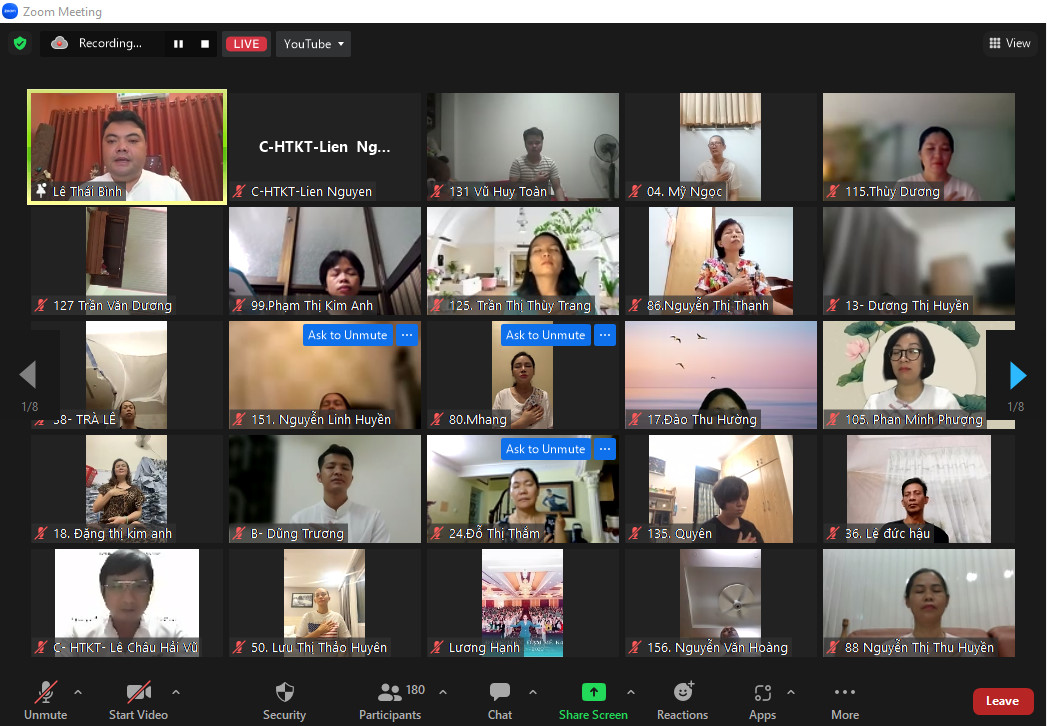
Task: Open the Apps panel
Action: (763, 701)
